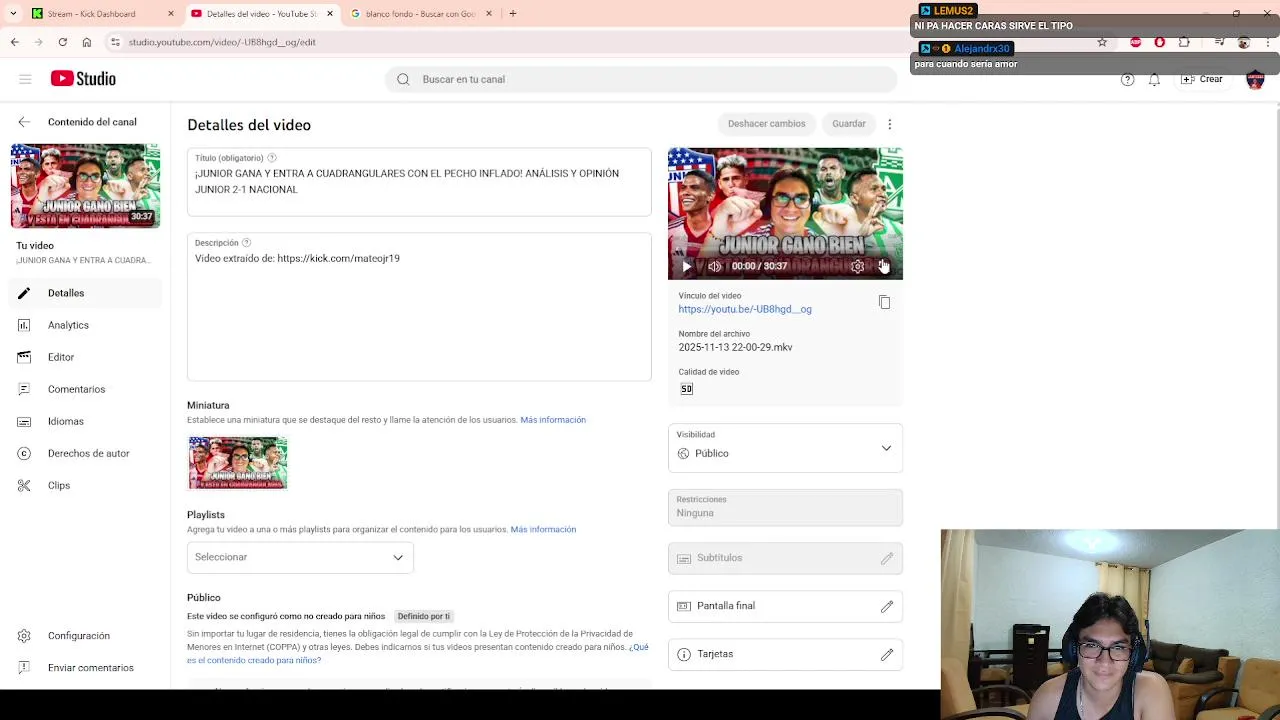Open the channel avatar menu
1280x720 pixels.
pyautogui.click(x=1255, y=80)
